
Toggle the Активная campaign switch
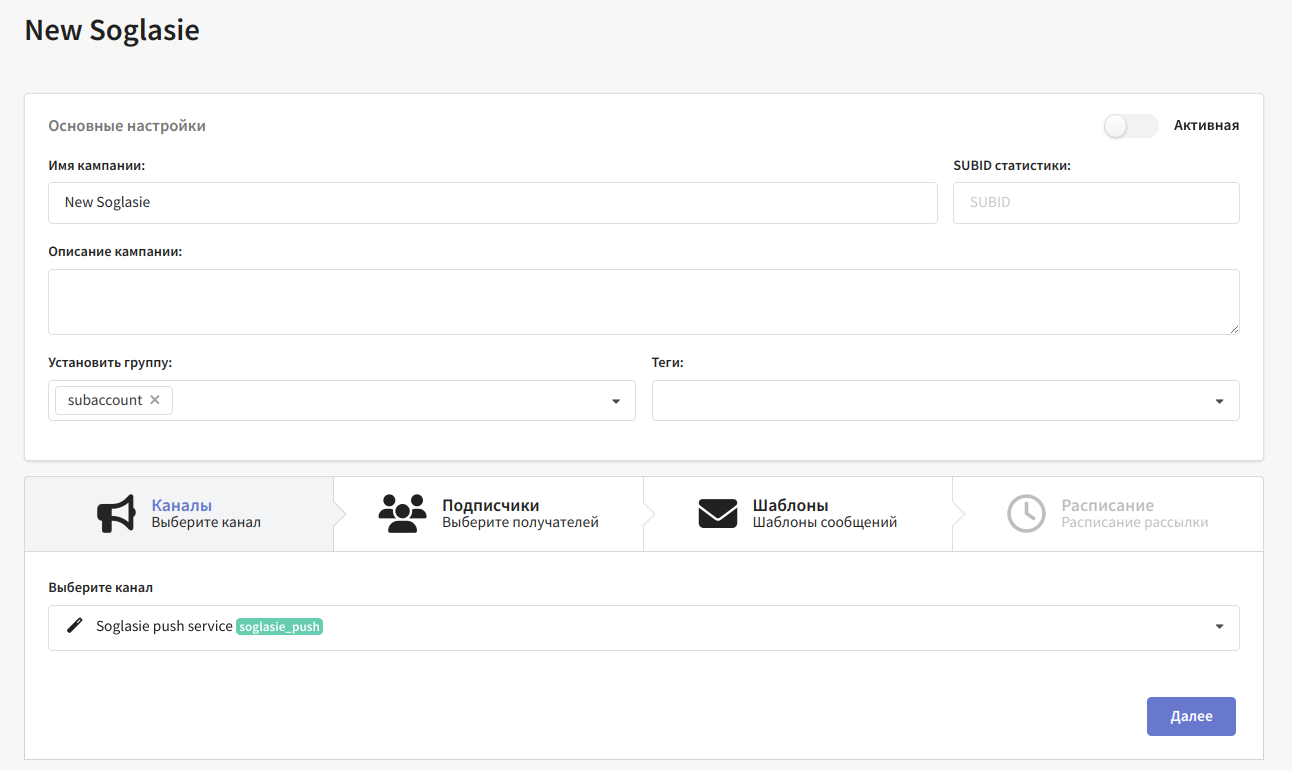tap(1130, 126)
